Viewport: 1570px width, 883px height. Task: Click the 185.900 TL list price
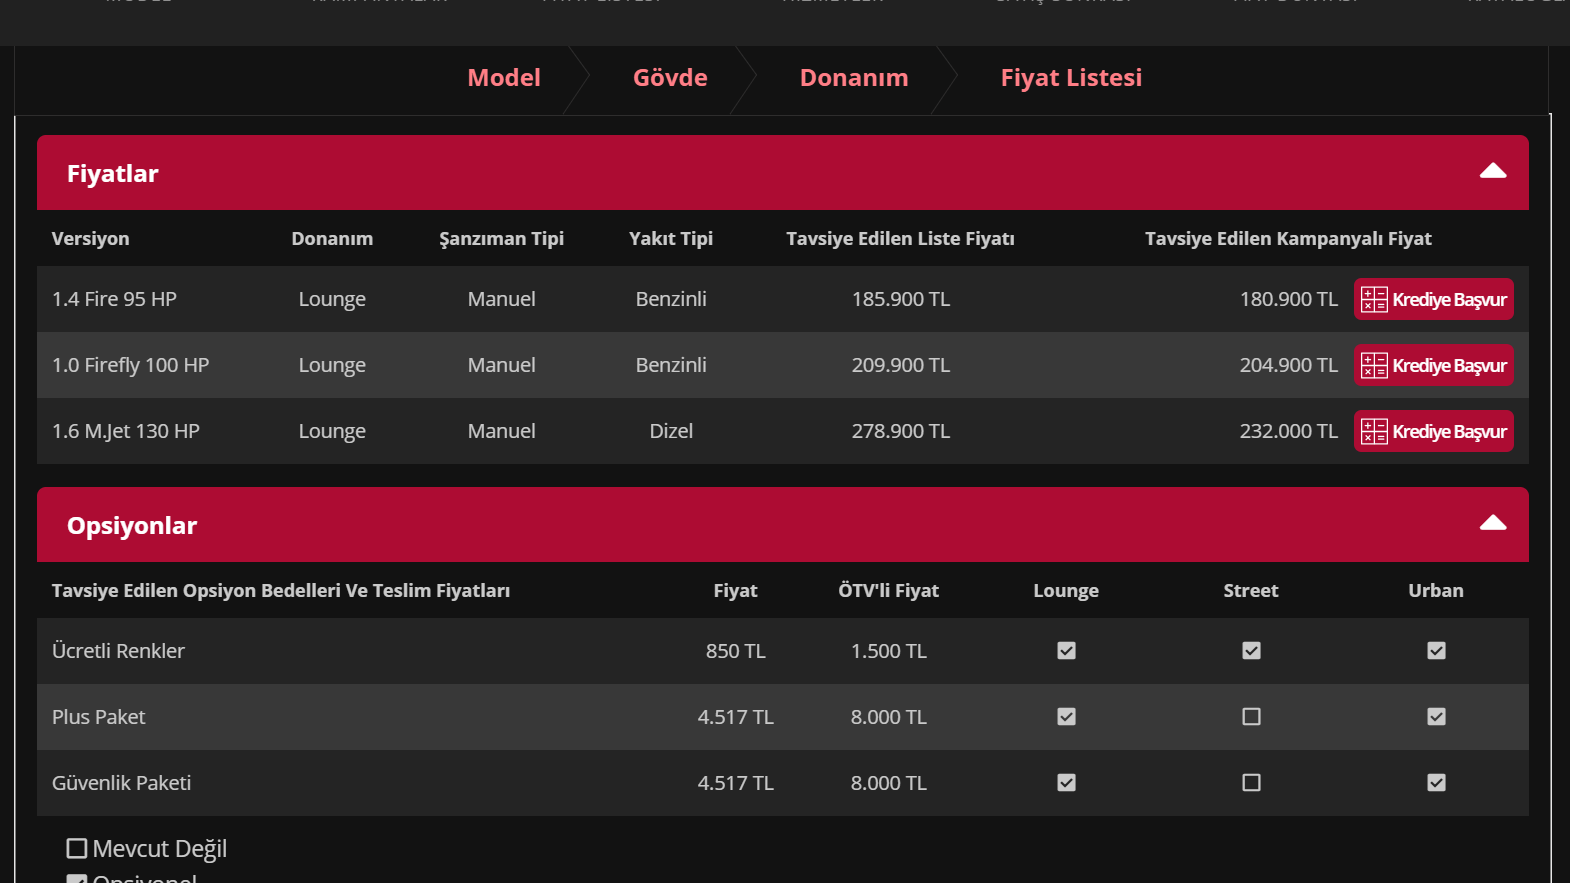pos(901,299)
